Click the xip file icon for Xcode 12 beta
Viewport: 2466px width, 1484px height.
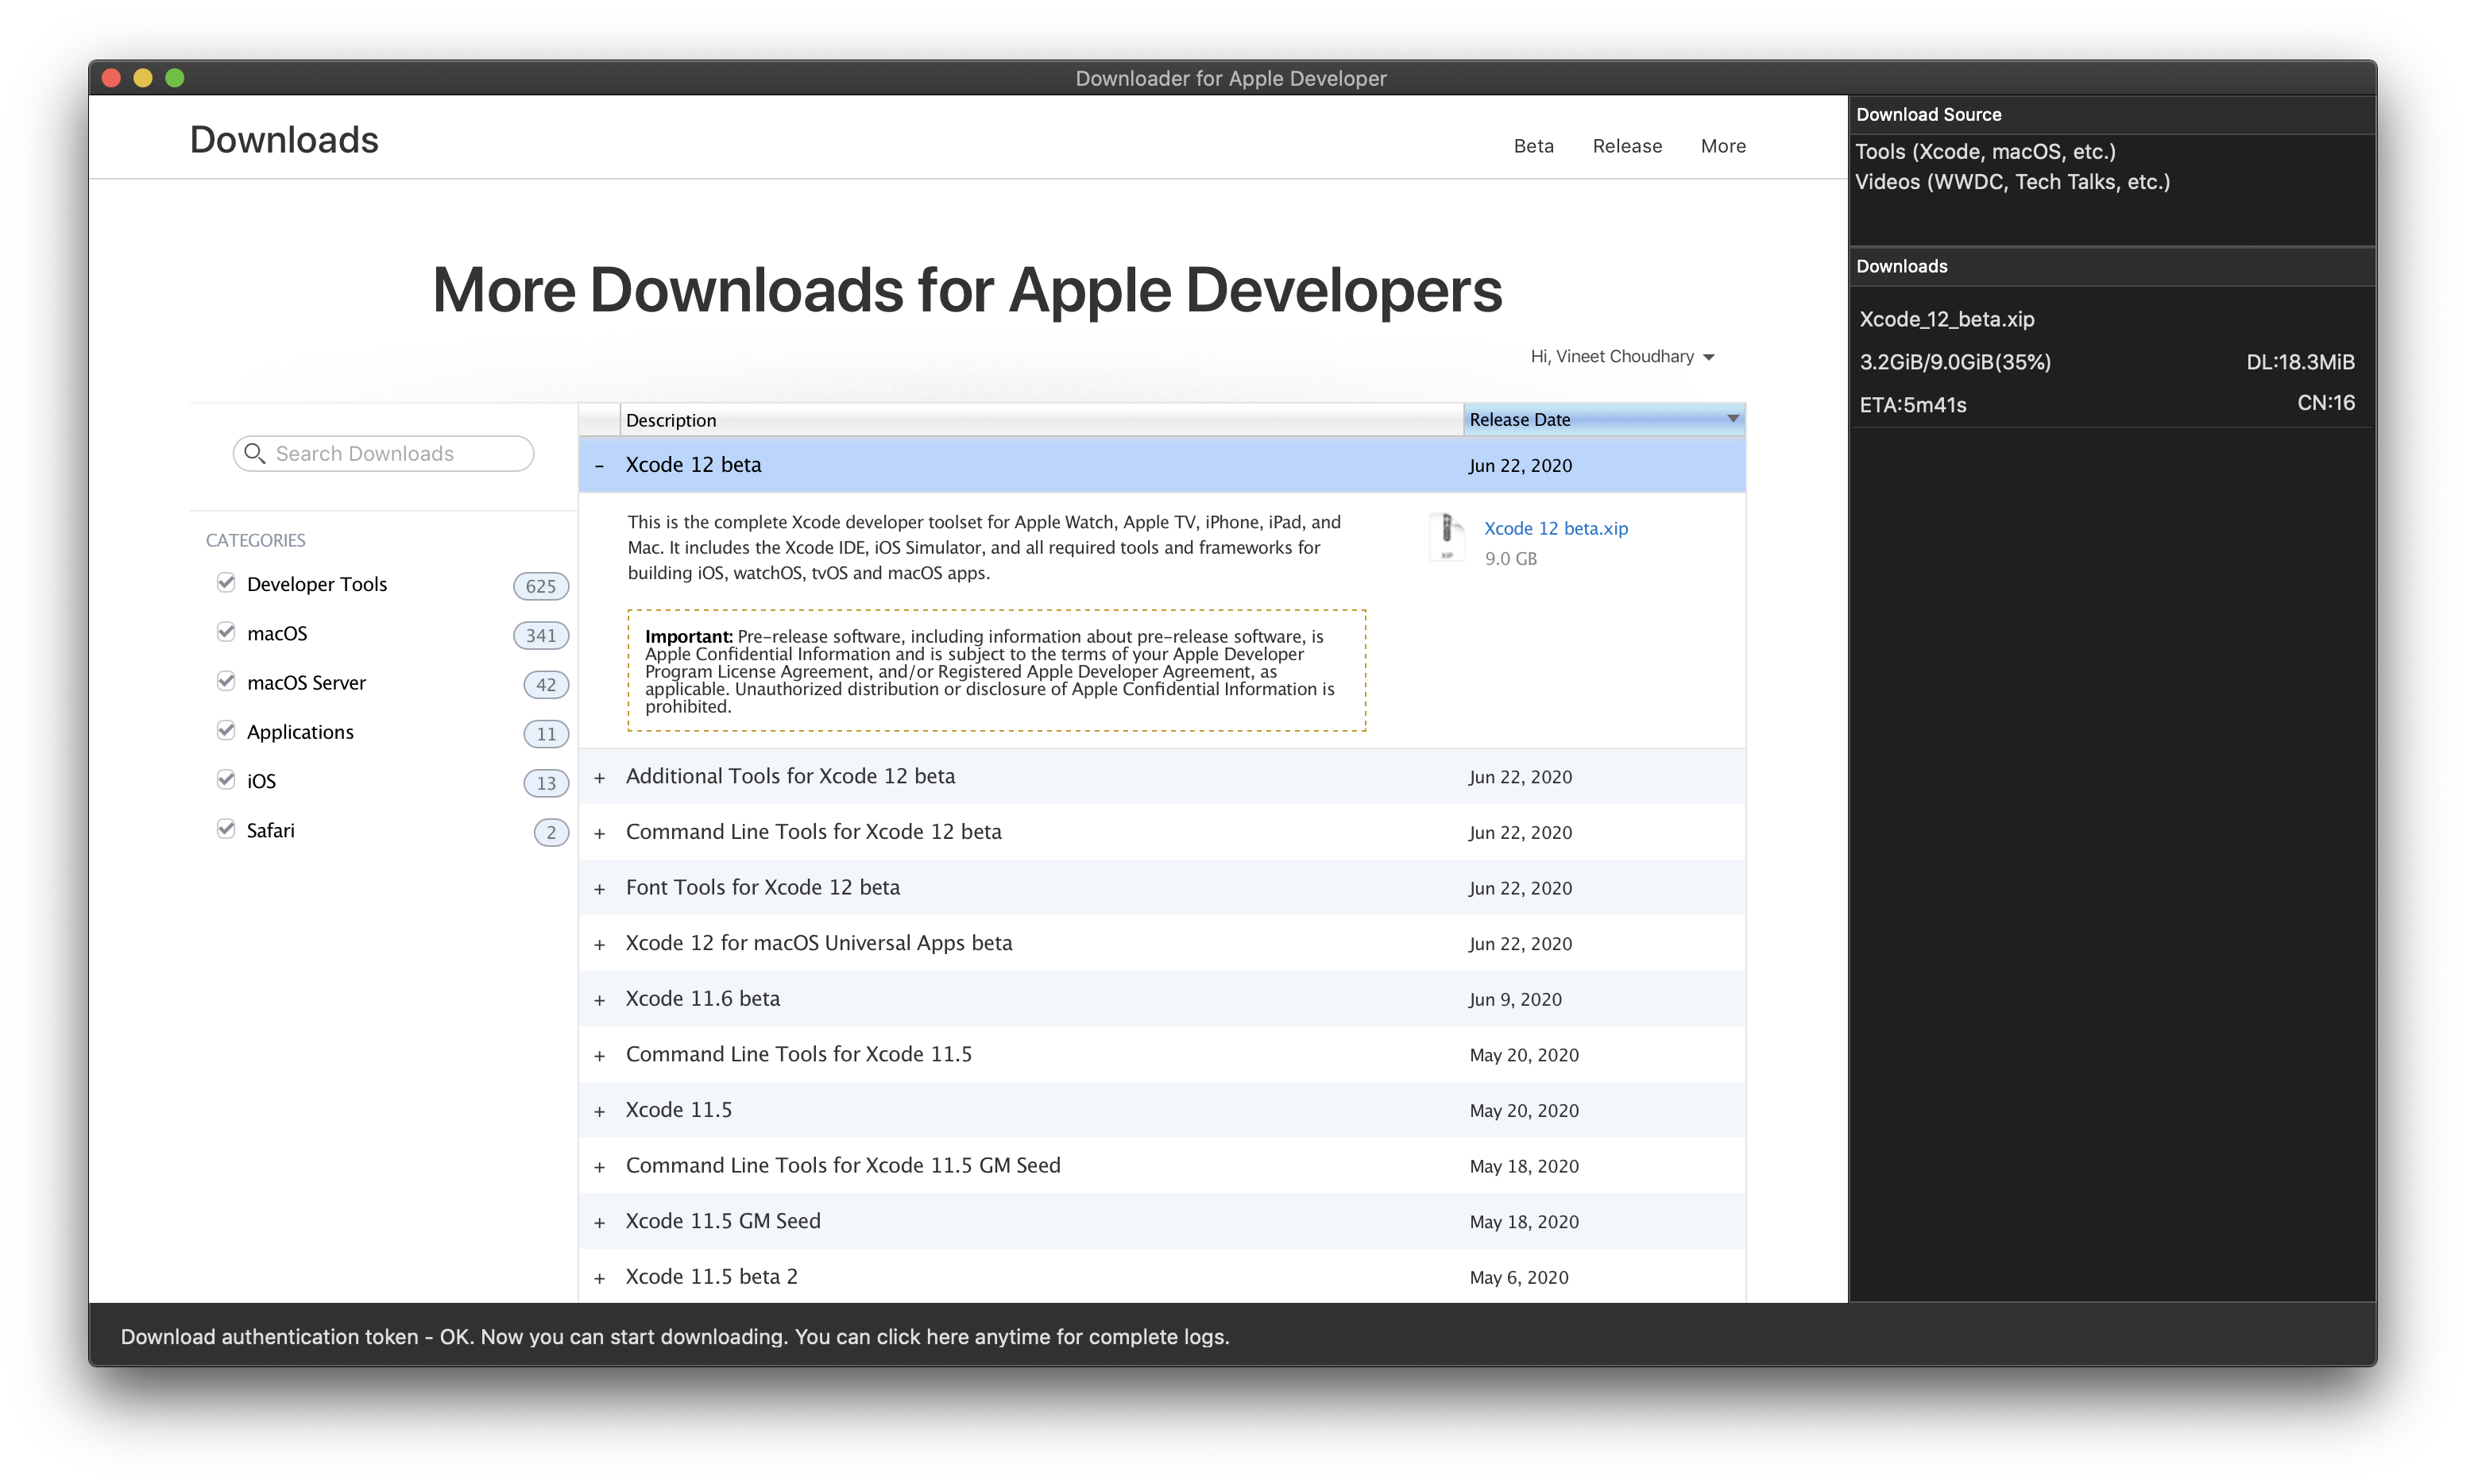[1446, 537]
